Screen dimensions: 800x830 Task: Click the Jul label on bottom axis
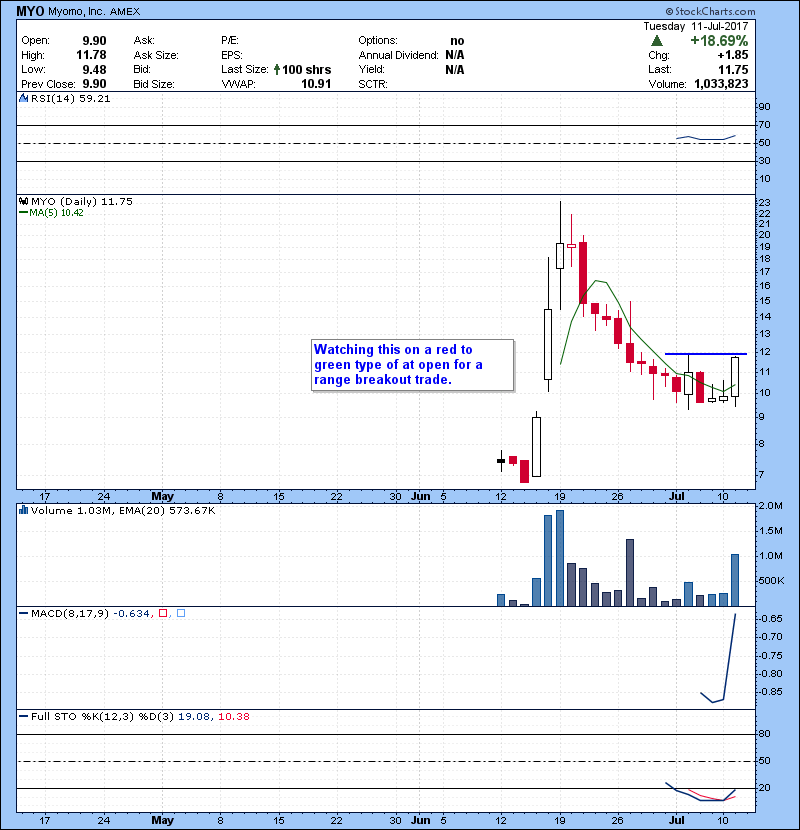coord(677,820)
